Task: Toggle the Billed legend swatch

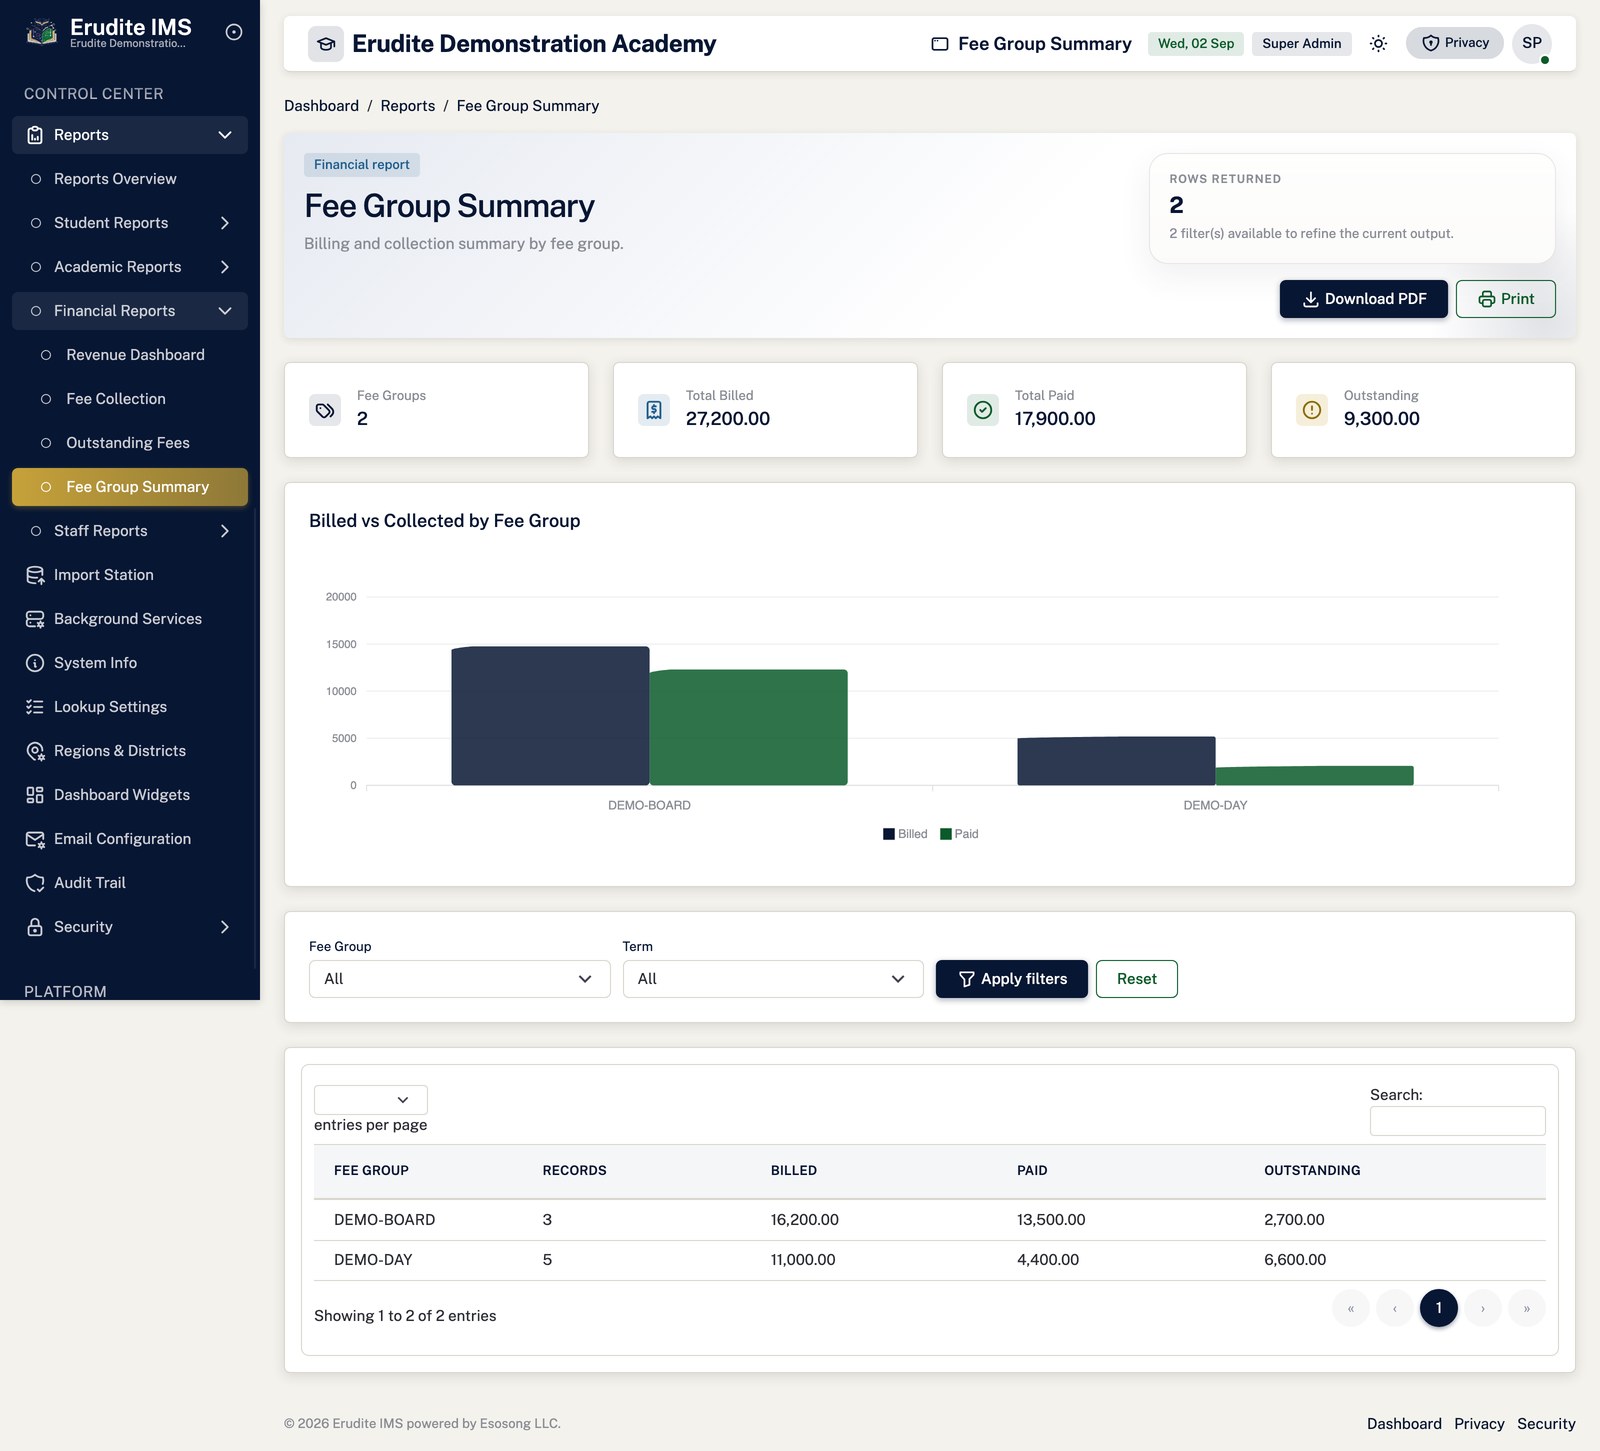Action: click(889, 834)
